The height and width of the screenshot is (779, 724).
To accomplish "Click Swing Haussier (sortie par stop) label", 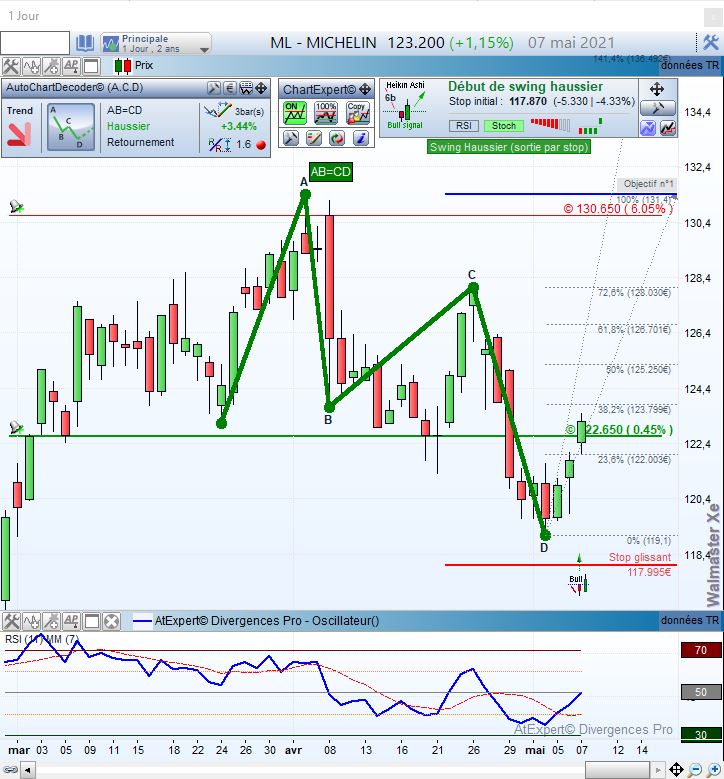I will point(509,147).
